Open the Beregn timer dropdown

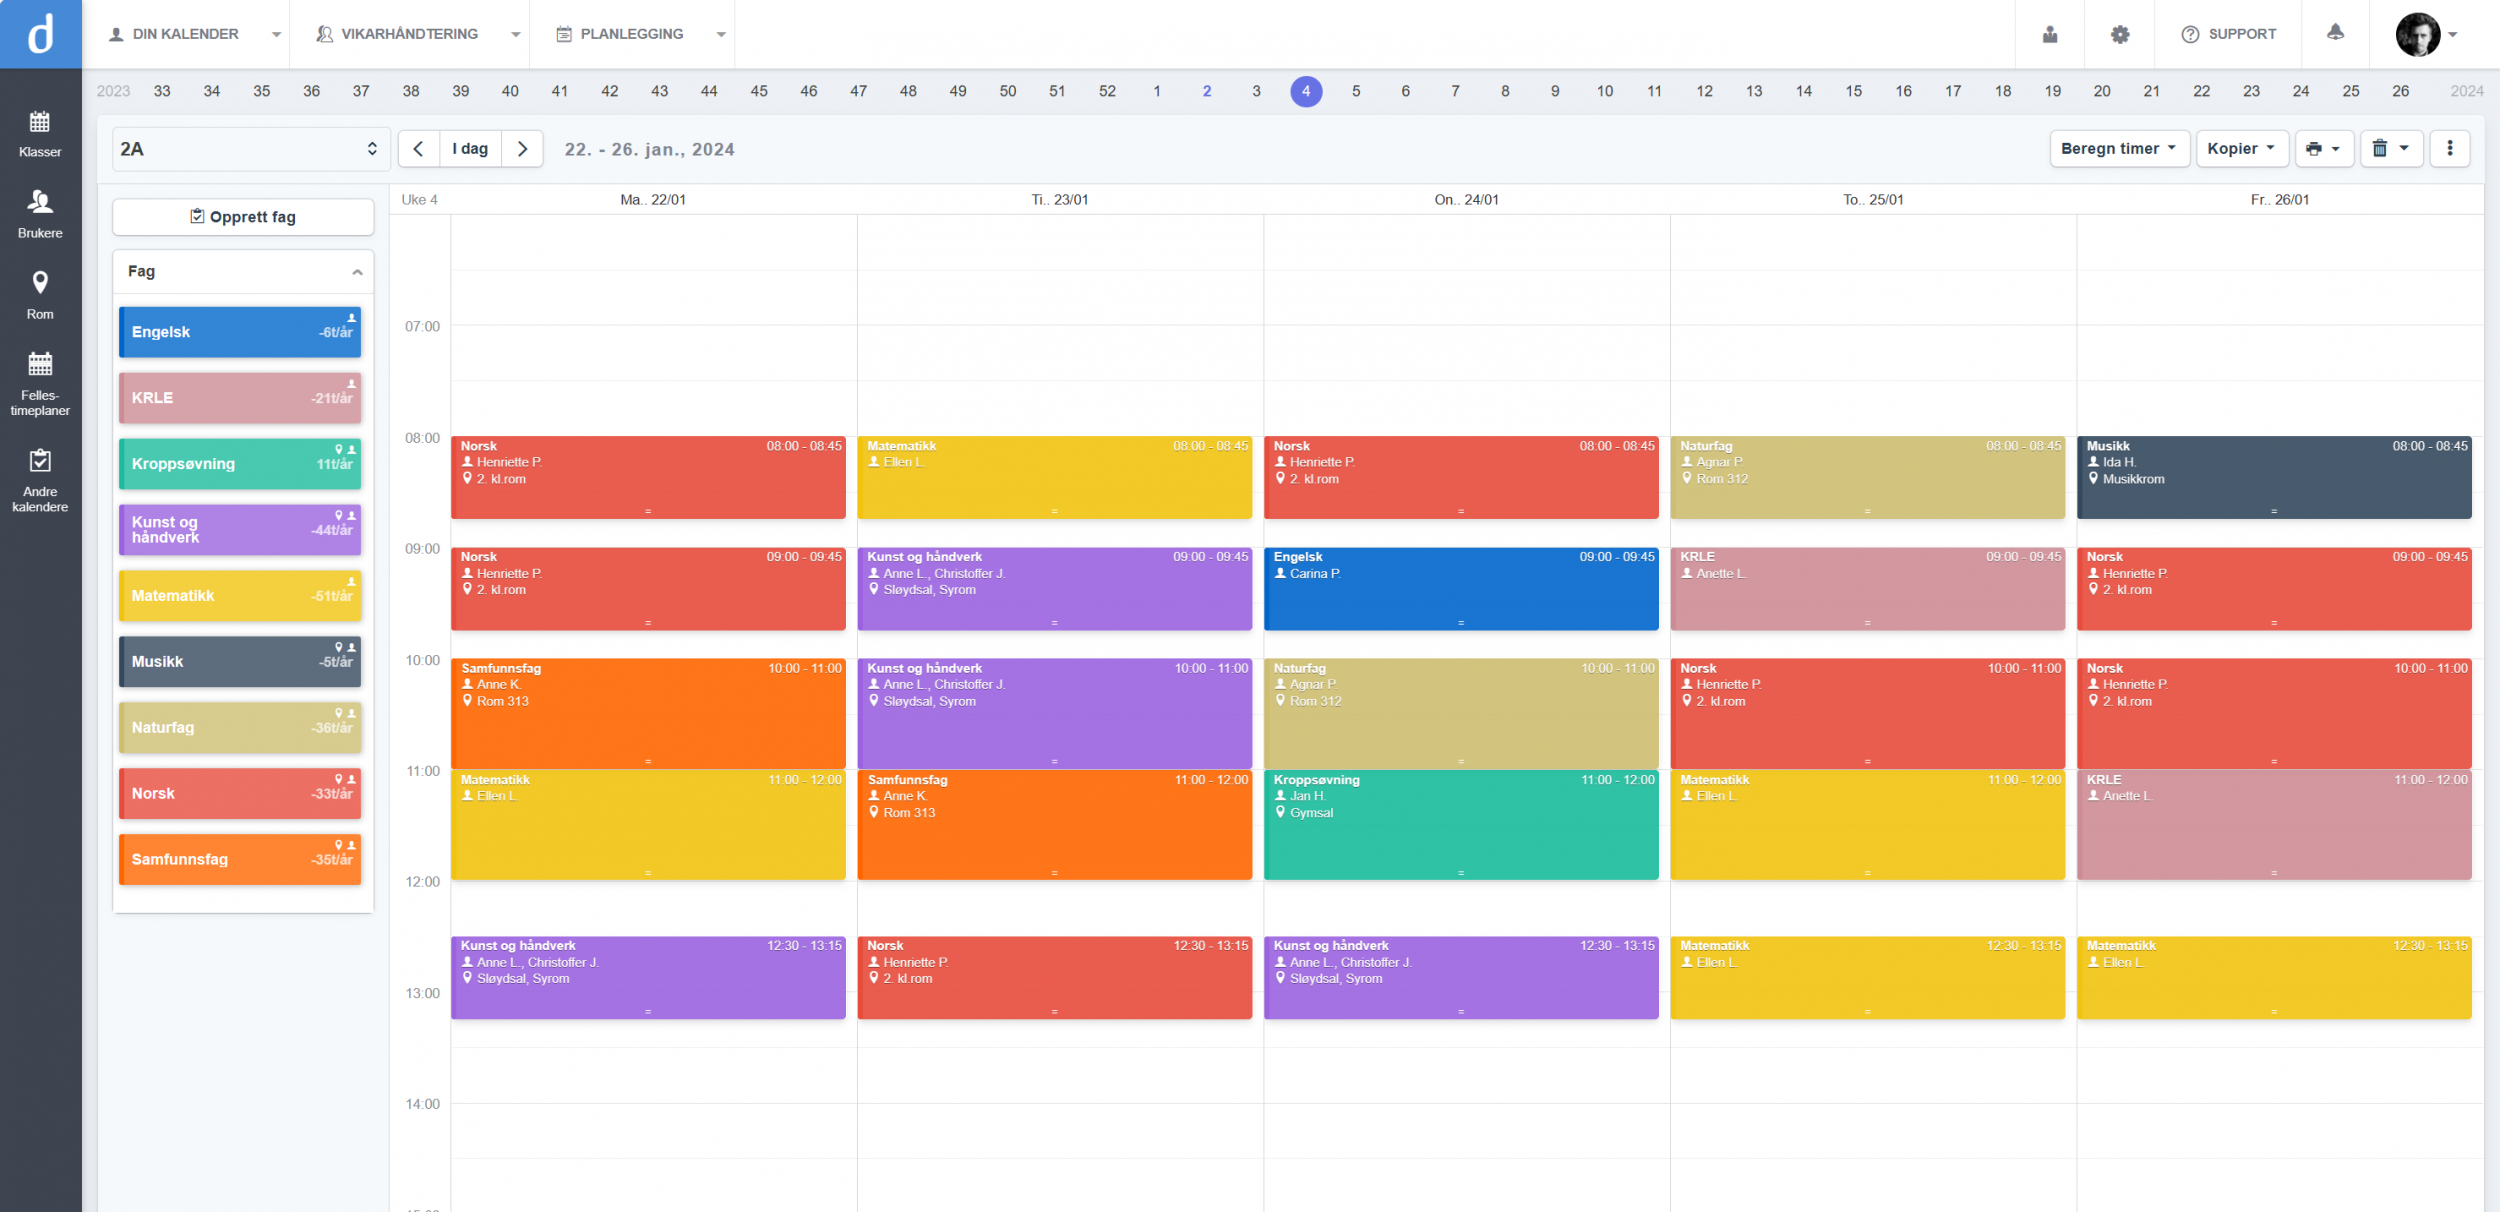[x=2120, y=148]
